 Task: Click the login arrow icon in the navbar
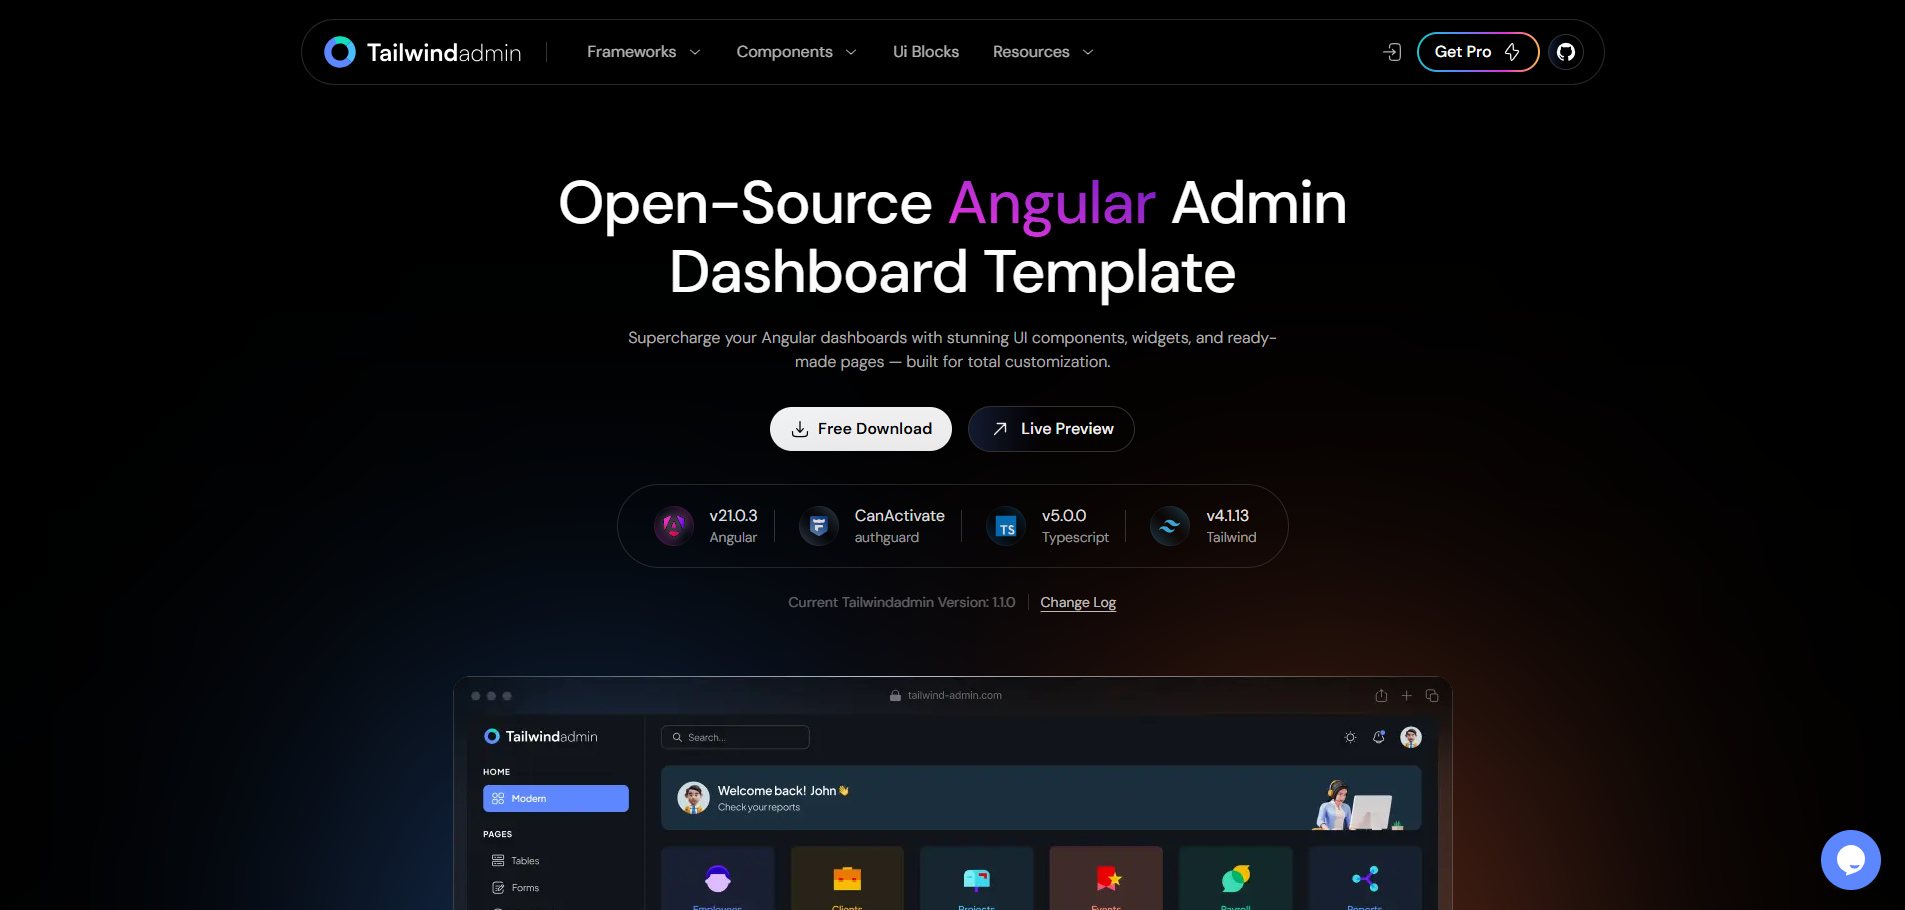coord(1392,52)
